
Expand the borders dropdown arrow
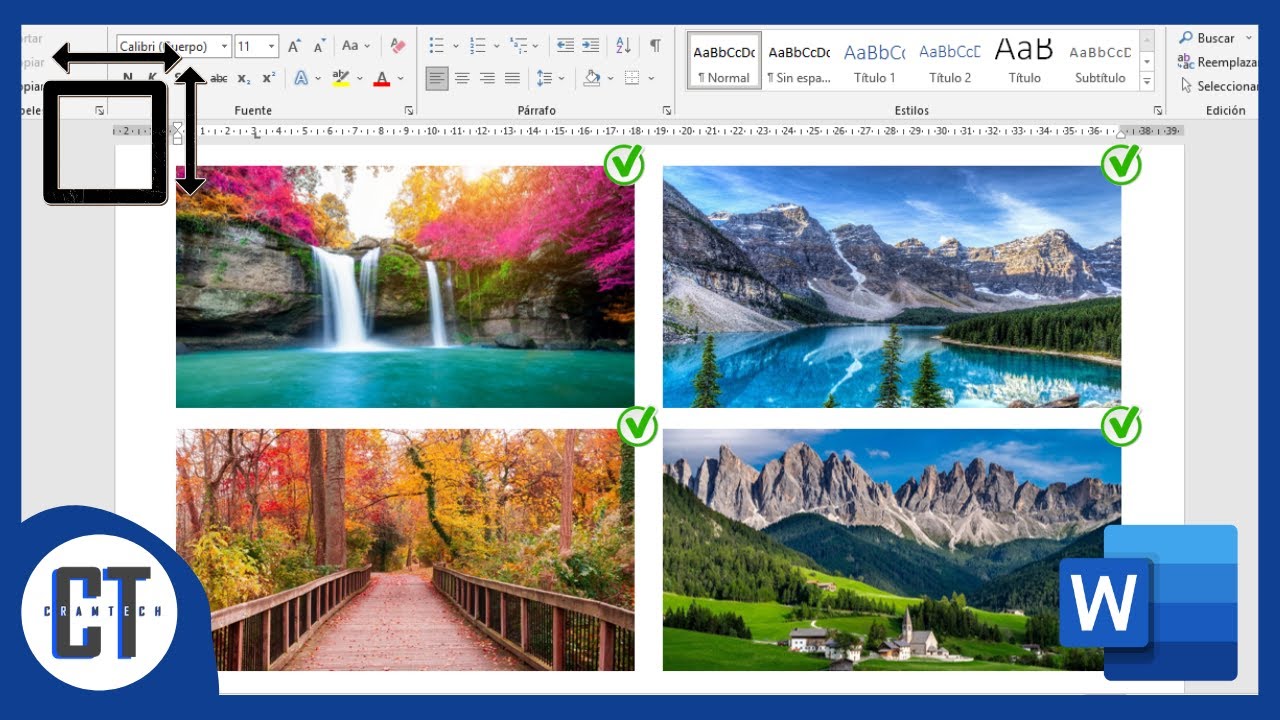[x=651, y=78]
